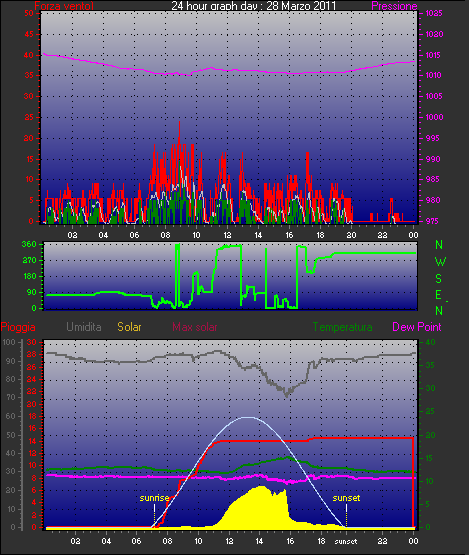Select the 'Temperatura' legend label

[x=342, y=327]
